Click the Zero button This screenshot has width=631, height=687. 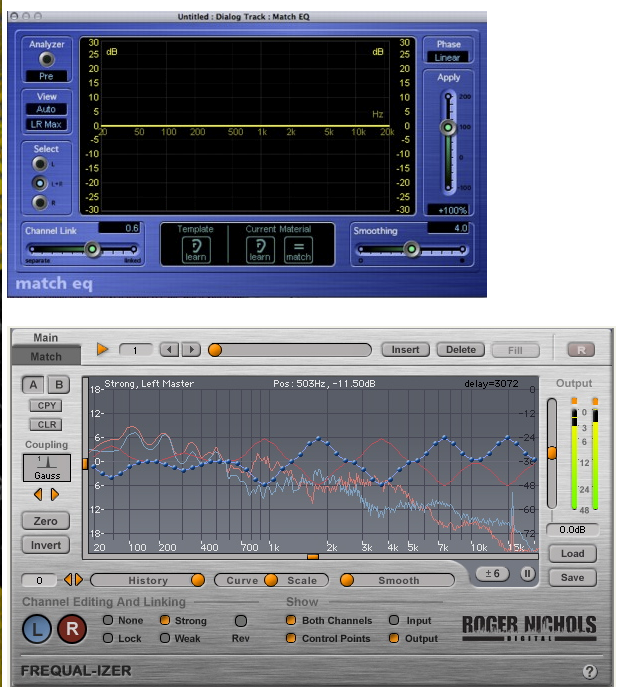(x=46, y=521)
